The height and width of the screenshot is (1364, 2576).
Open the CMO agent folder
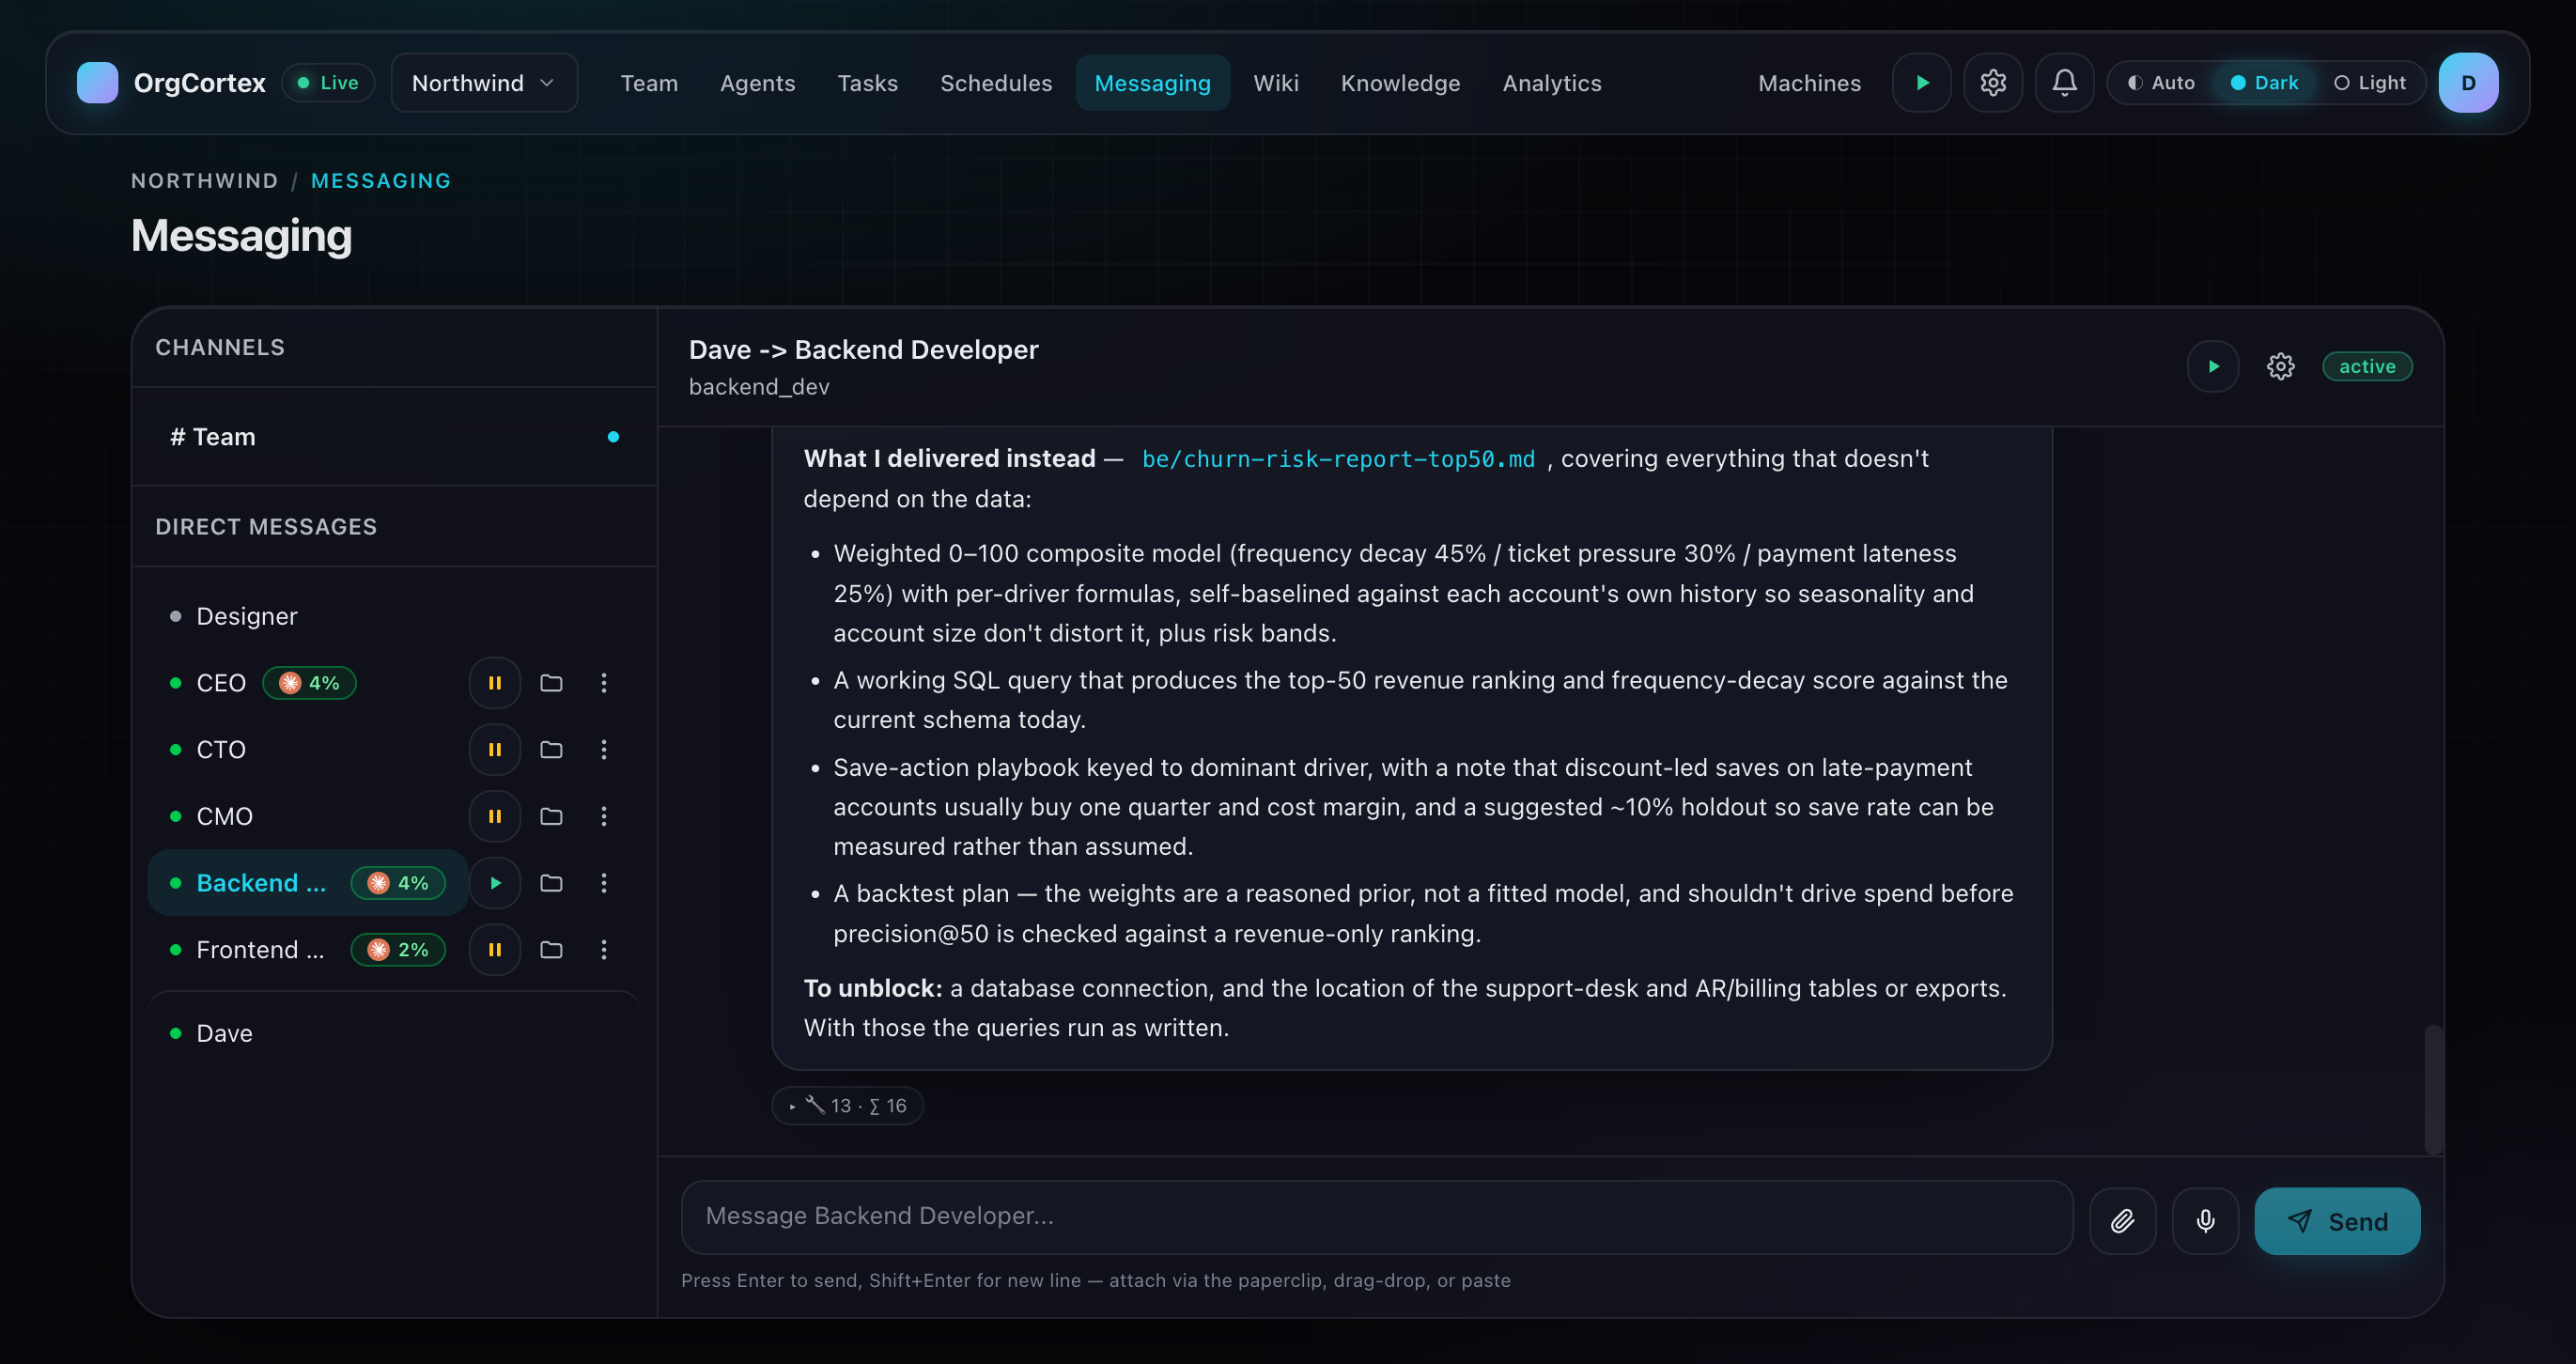click(x=551, y=816)
